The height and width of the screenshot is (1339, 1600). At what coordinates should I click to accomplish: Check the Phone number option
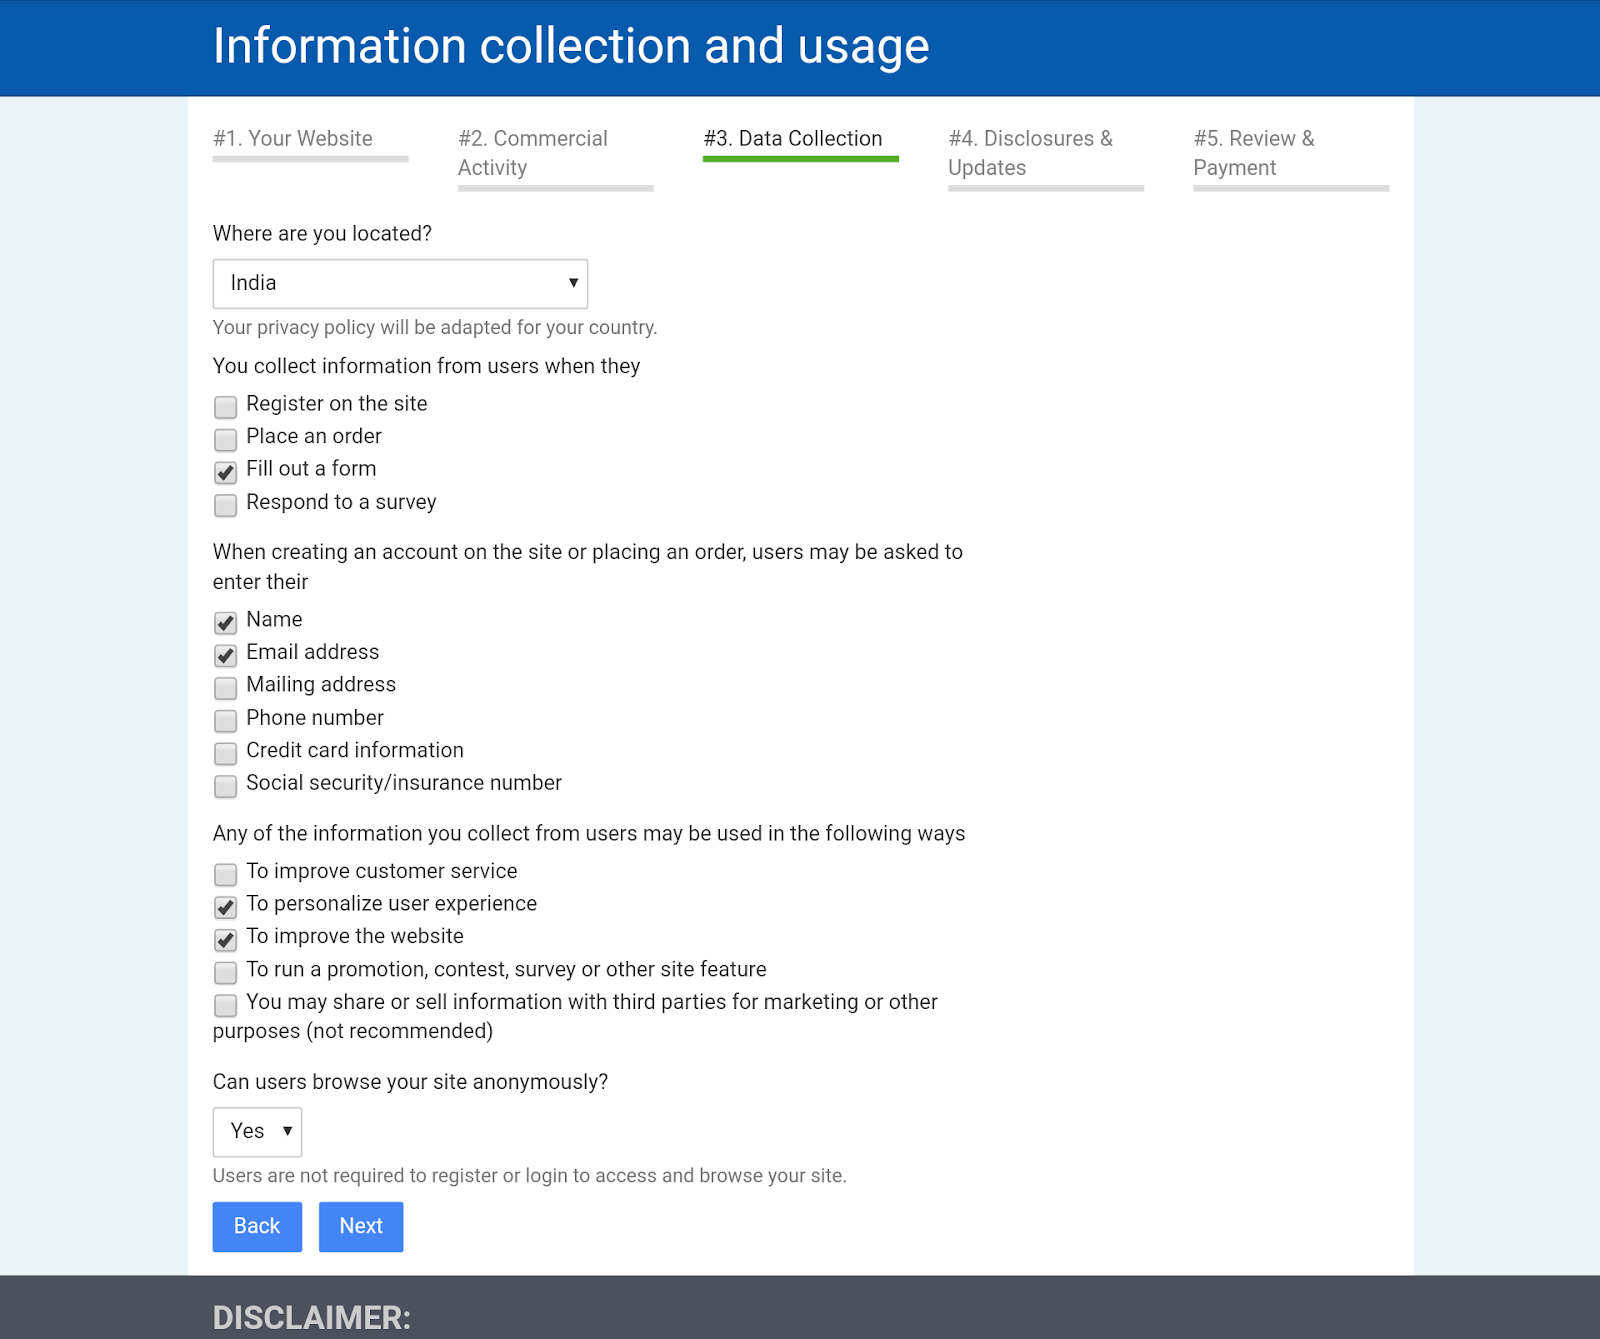click(226, 721)
